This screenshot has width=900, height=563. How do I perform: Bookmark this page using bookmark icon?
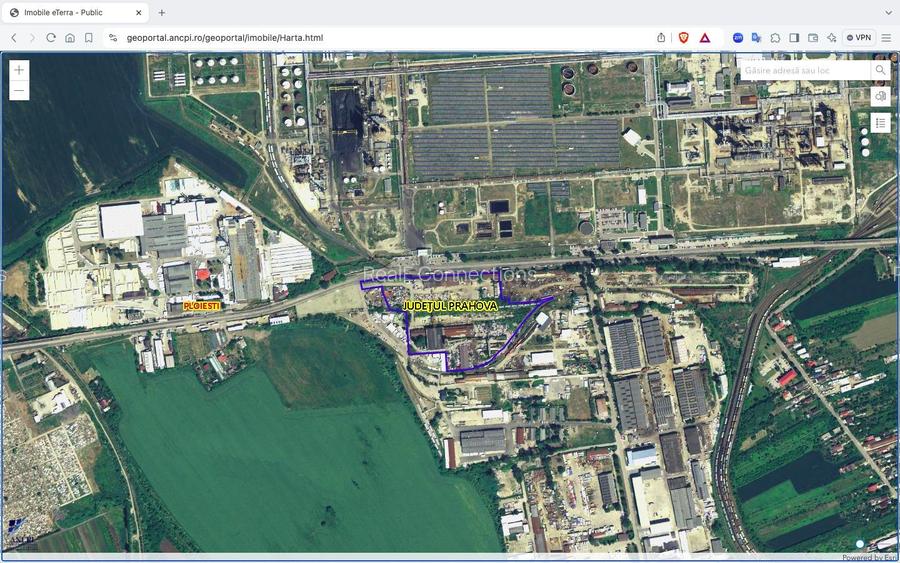[89, 38]
